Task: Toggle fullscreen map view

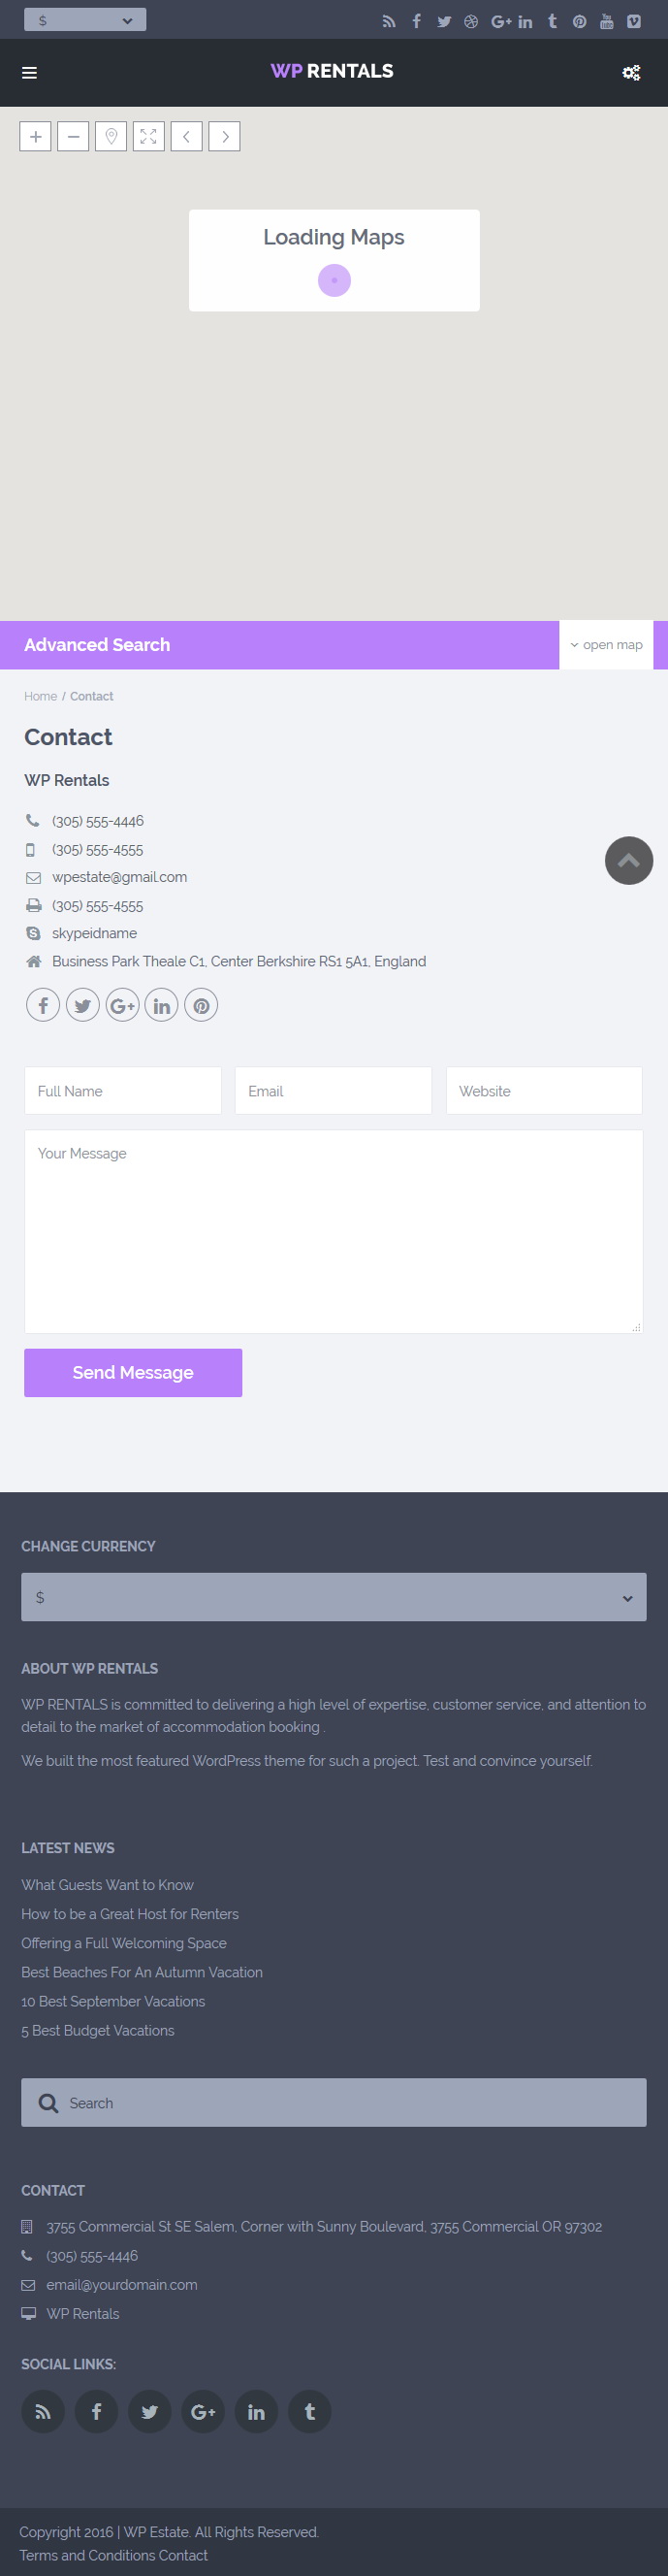Action: (x=148, y=136)
